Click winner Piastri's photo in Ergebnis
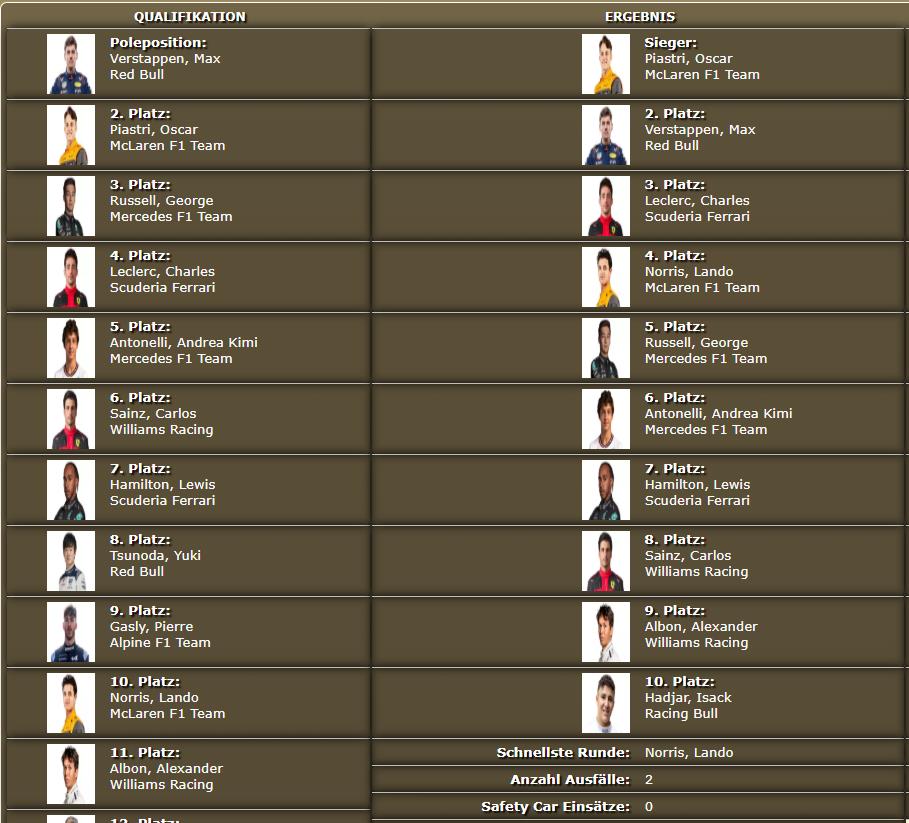This screenshot has height=823, width=909. click(606, 64)
